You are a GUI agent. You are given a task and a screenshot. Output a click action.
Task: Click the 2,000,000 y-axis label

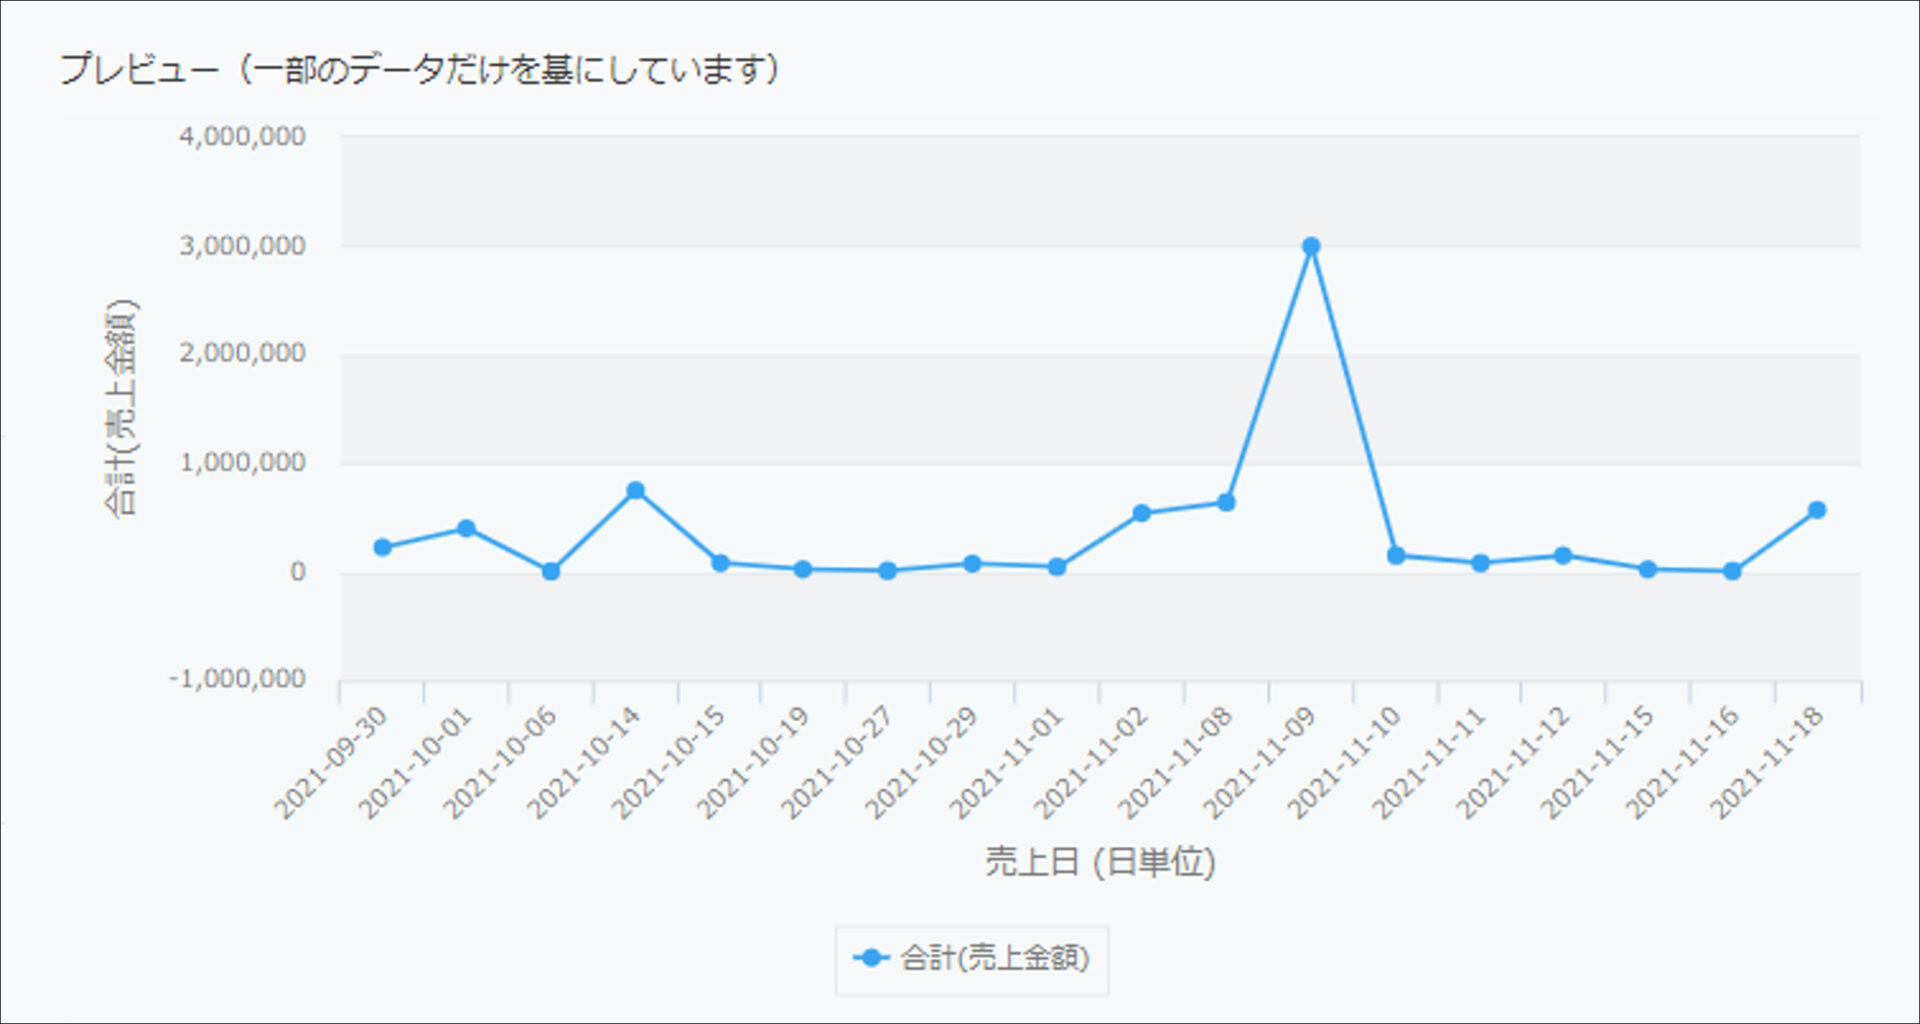tap(242, 353)
